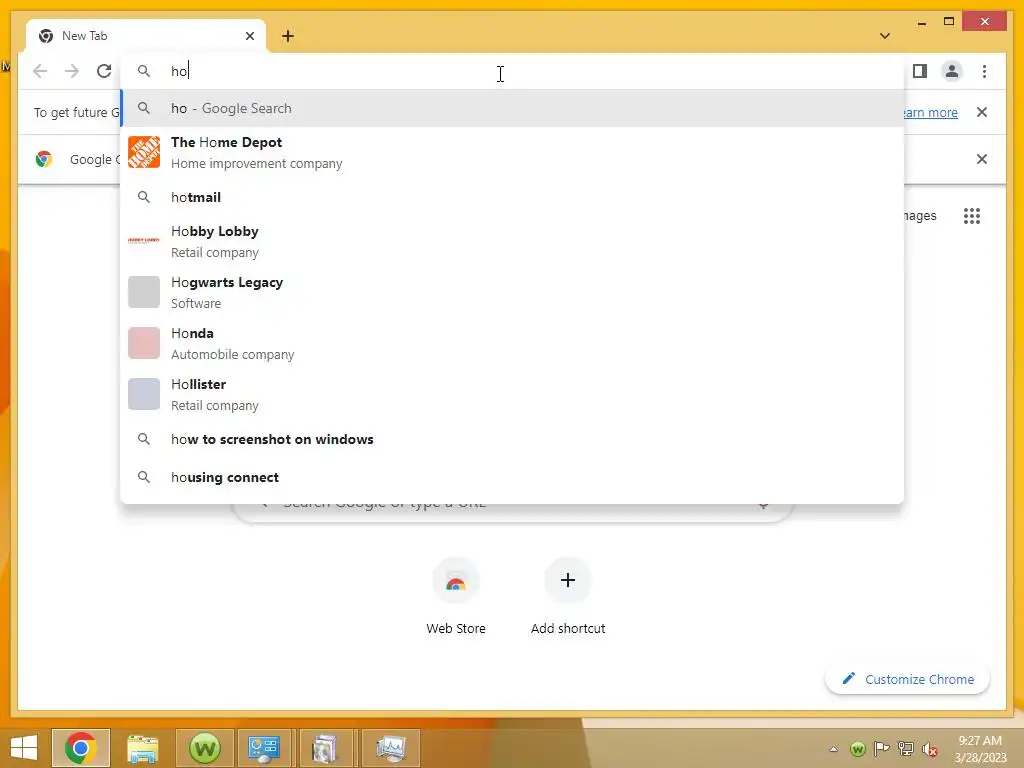The width and height of the screenshot is (1024, 768).
Task: Open Control Panel icon in taskbar
Action: 264,748
